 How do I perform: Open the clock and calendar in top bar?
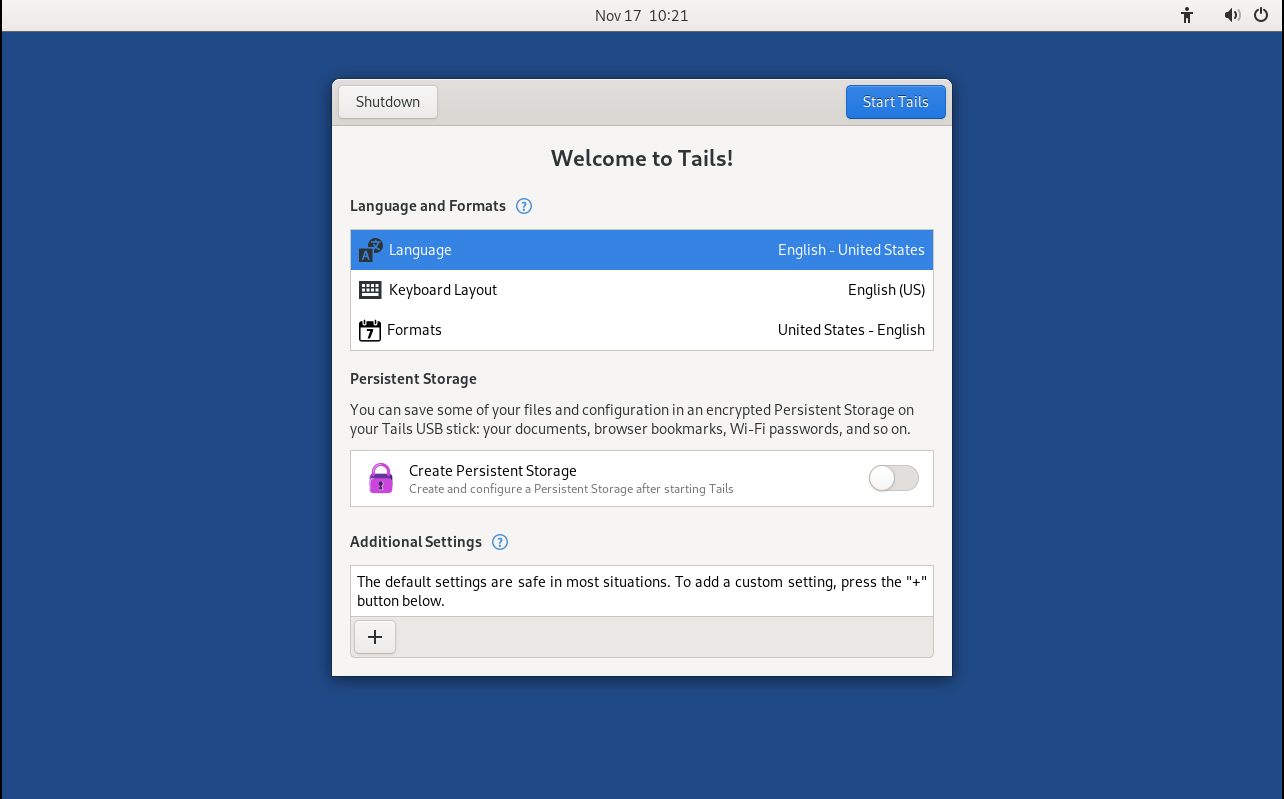[641, 15]
